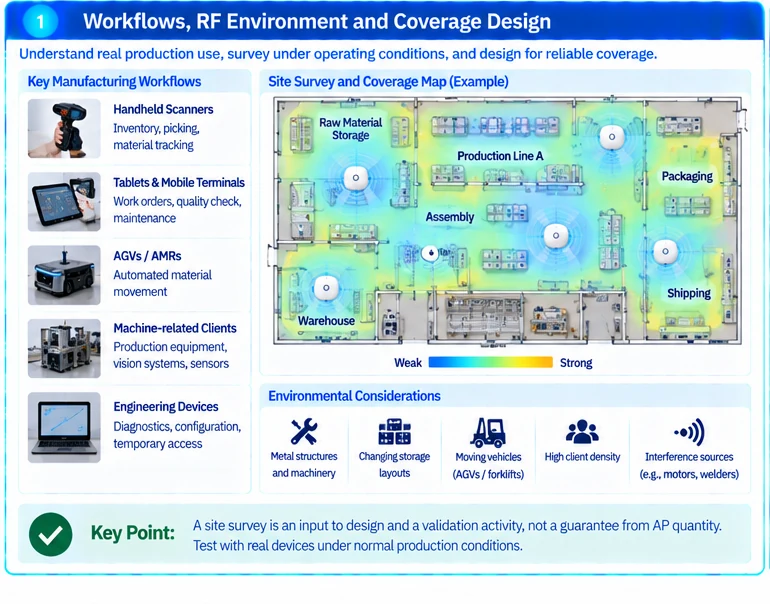Screen dimensions: 770x604
Task: Click the 'Understand real production use' subtitle
Action: [338, 54]
